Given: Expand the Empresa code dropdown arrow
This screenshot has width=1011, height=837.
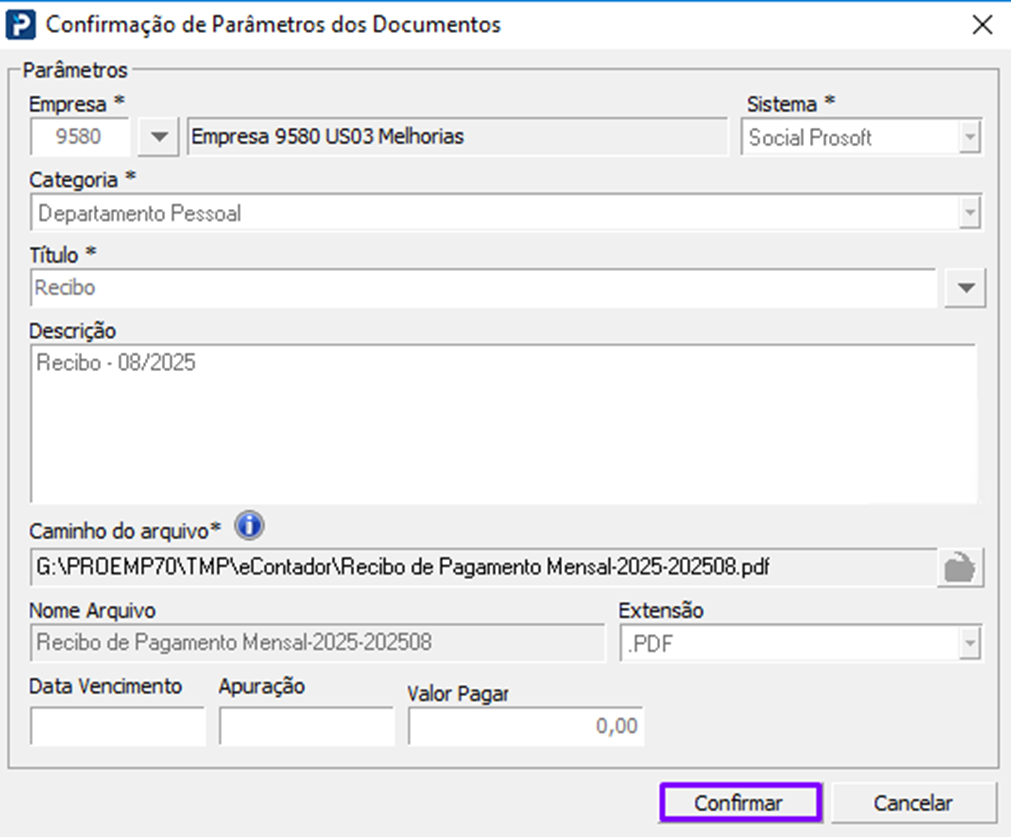Looking at the screenshot, I should [x=159, y=137].
